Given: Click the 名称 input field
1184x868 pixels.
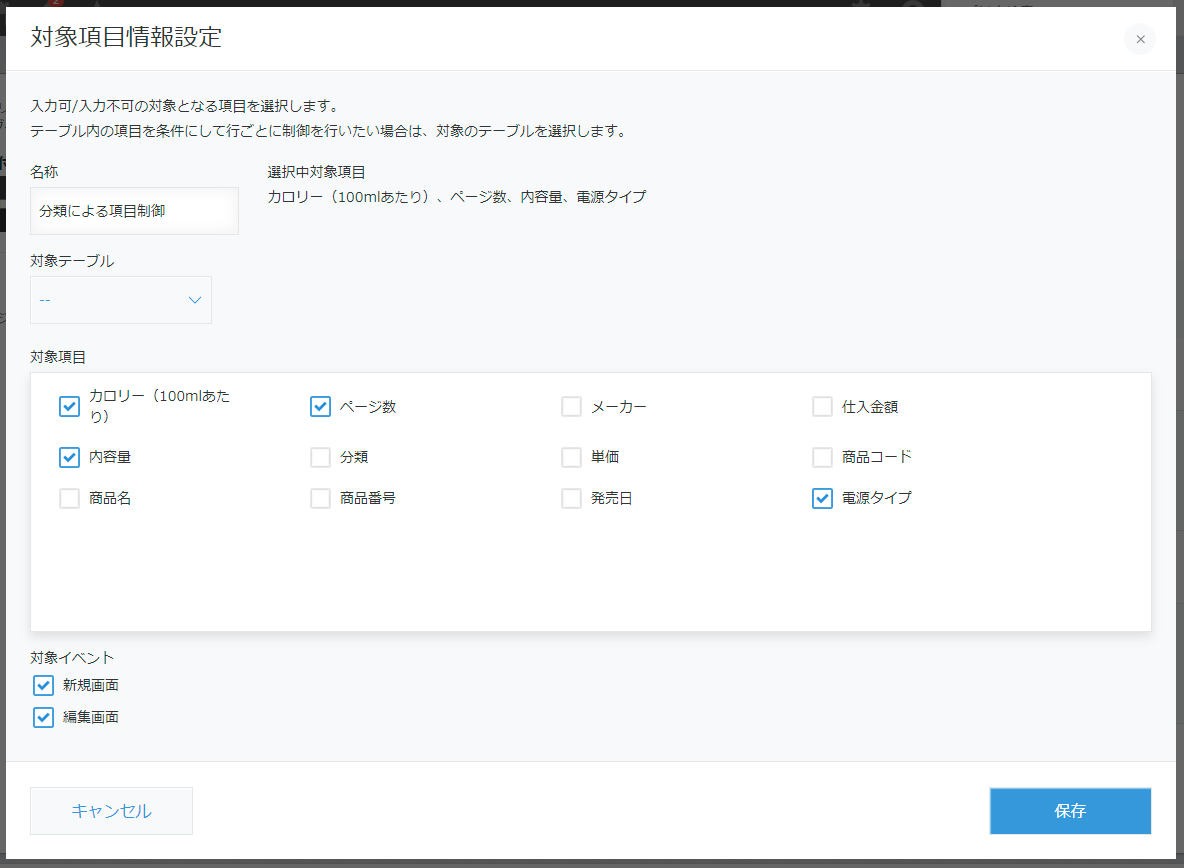Looking at the screenshot, I should pyautogui.click(x=134, y=211).
